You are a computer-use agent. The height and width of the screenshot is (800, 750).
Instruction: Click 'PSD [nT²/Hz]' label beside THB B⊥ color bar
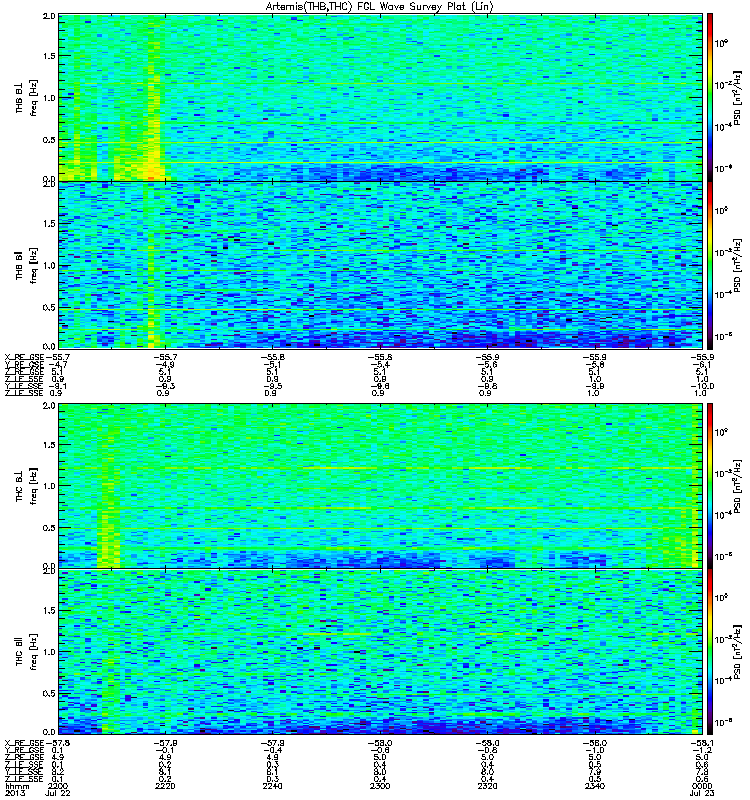[x=738, y=98]
